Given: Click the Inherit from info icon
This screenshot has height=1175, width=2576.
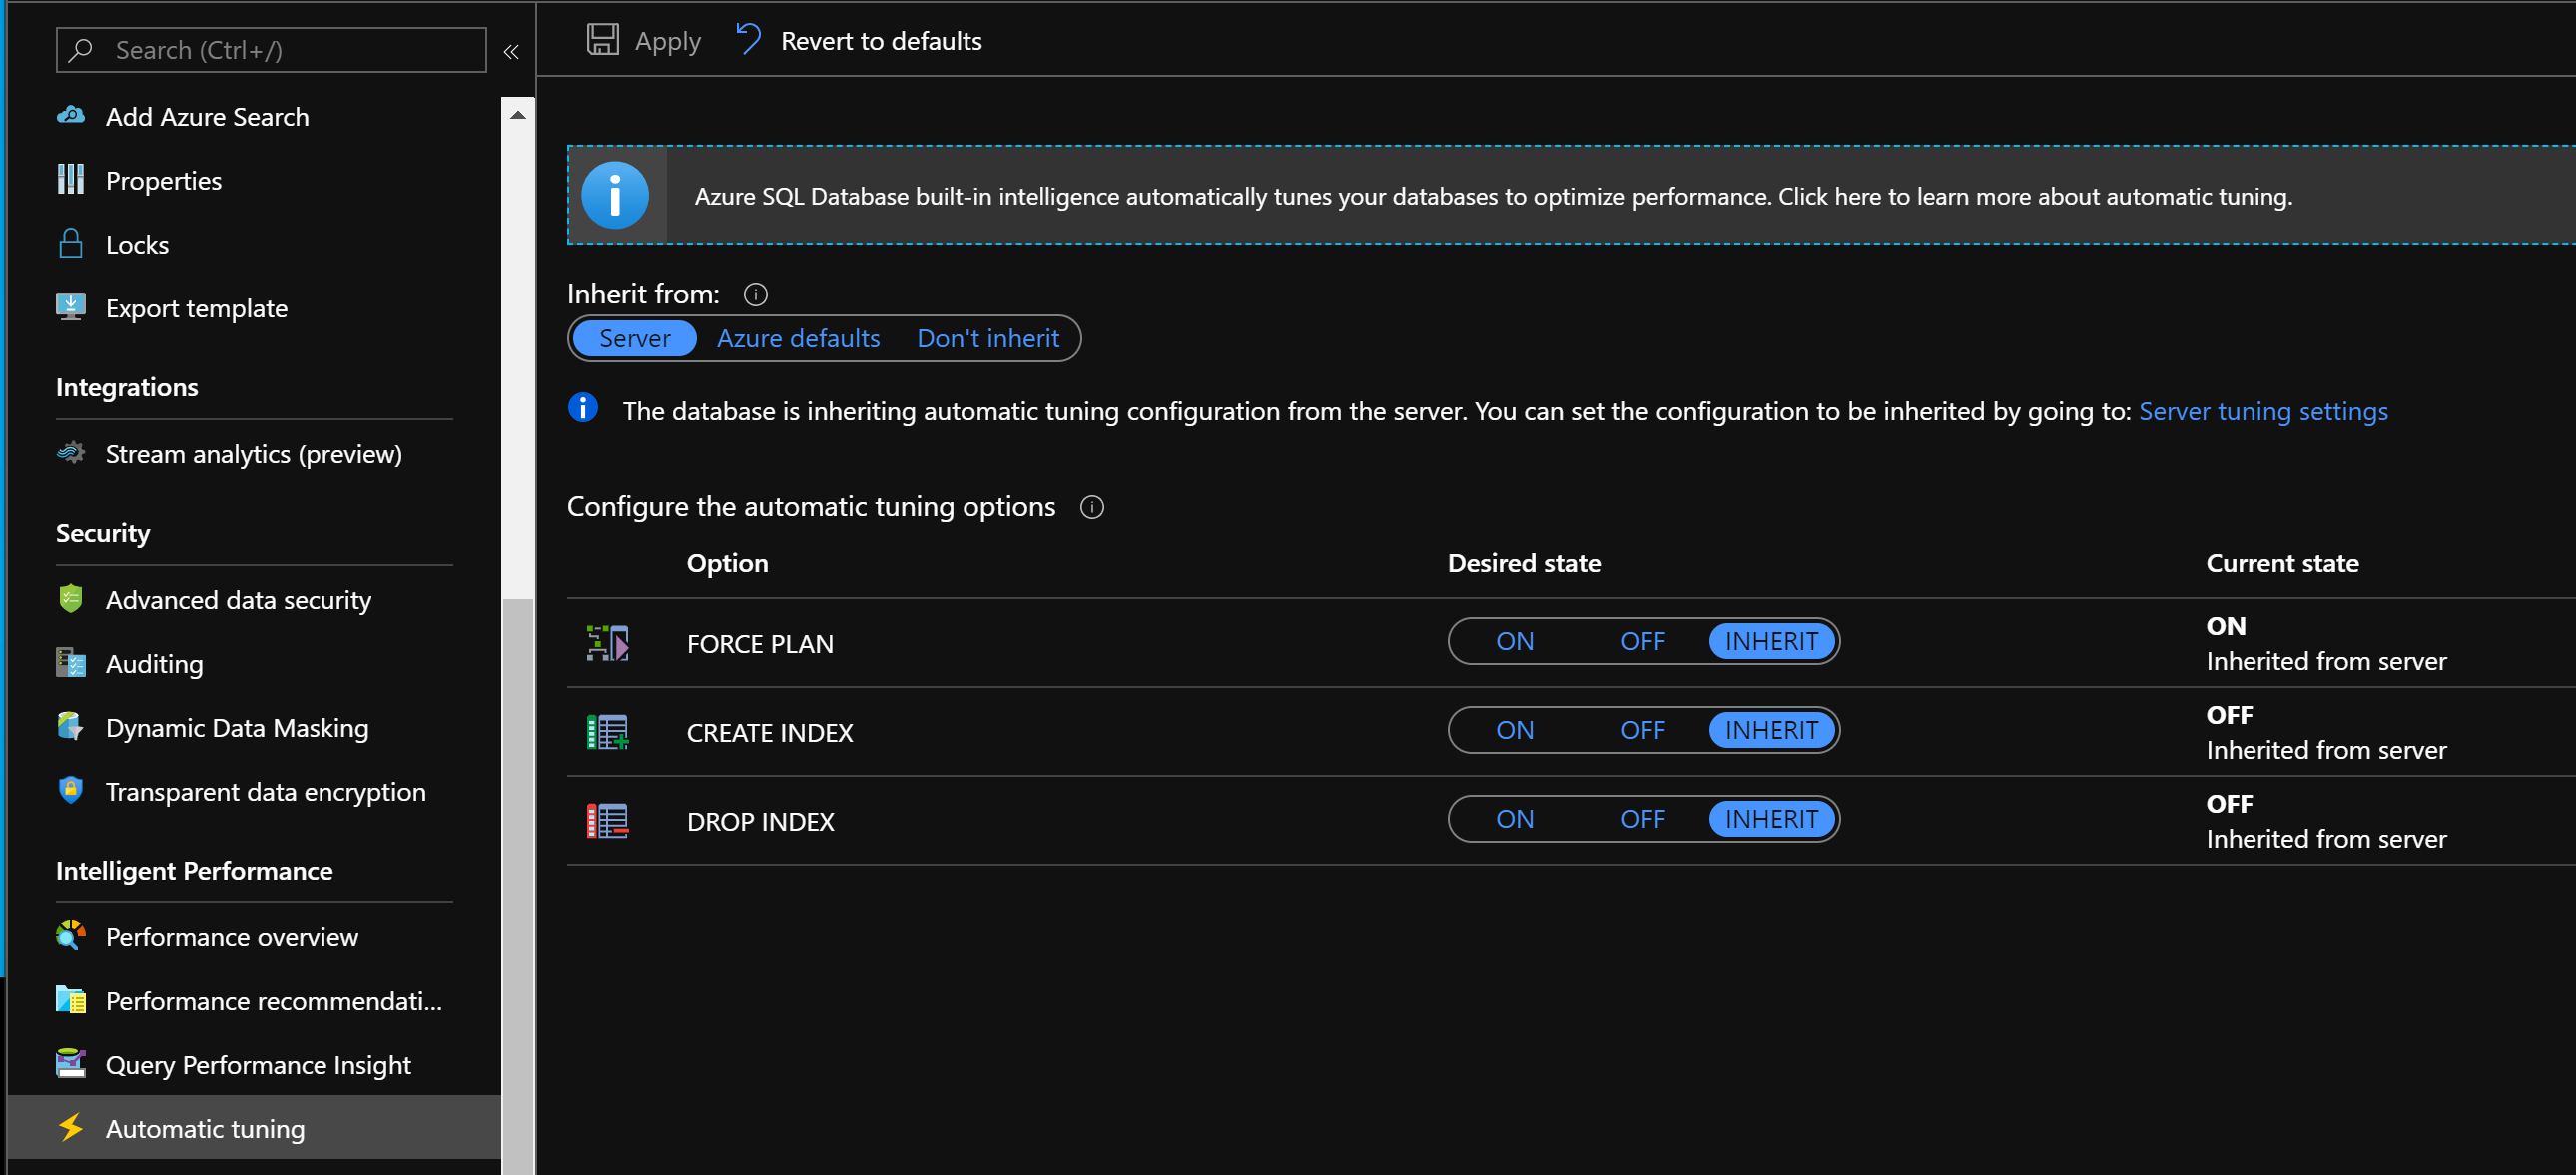Looking at the screenshot, I should [x=755, y=294].
